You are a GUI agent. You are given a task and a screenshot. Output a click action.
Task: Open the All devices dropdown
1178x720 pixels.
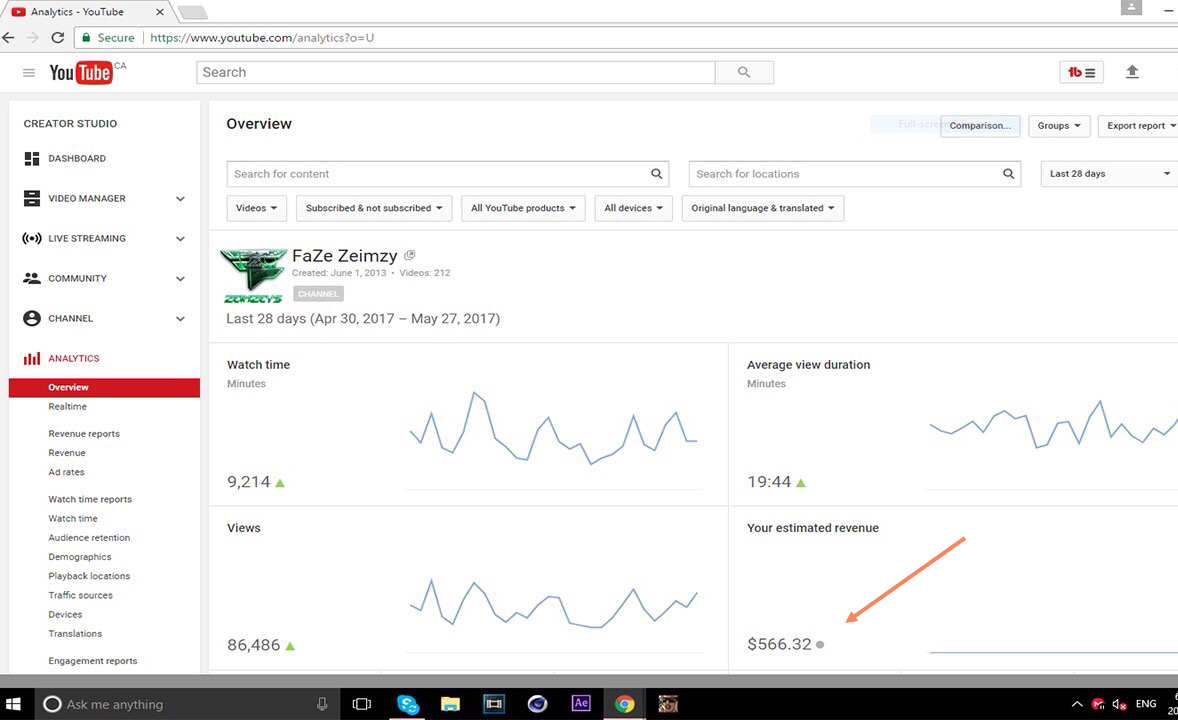pyautogui.click(x=633, y=208)
